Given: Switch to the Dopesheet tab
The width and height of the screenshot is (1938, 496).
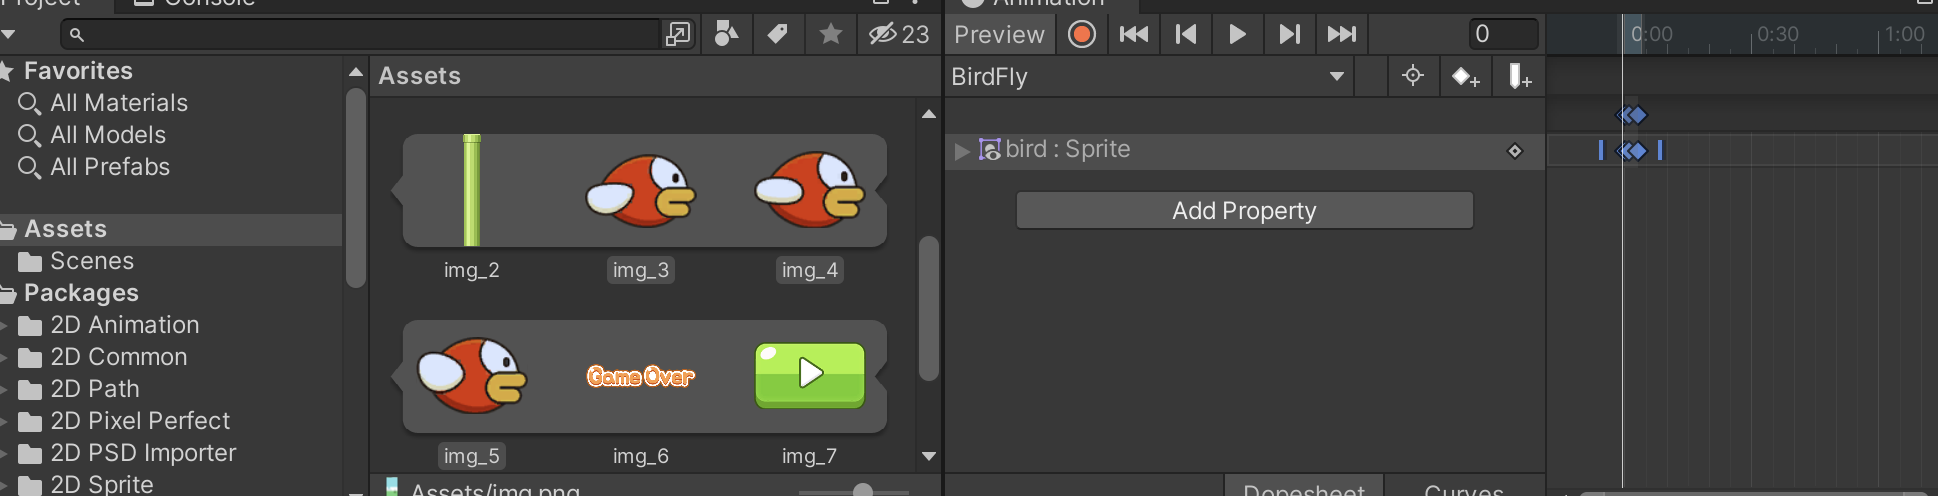Looking at the screenshot, I should (1303, 488).
